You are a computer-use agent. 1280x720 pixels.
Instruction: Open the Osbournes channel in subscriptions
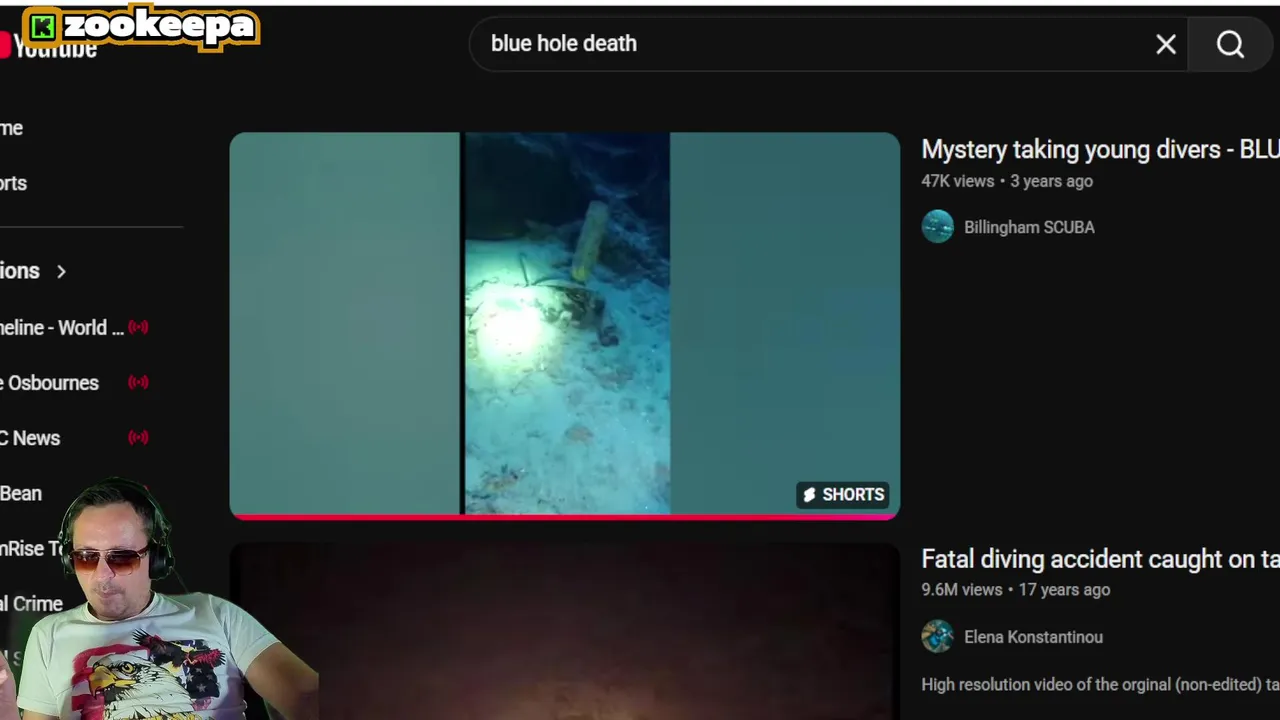[49, 382]
